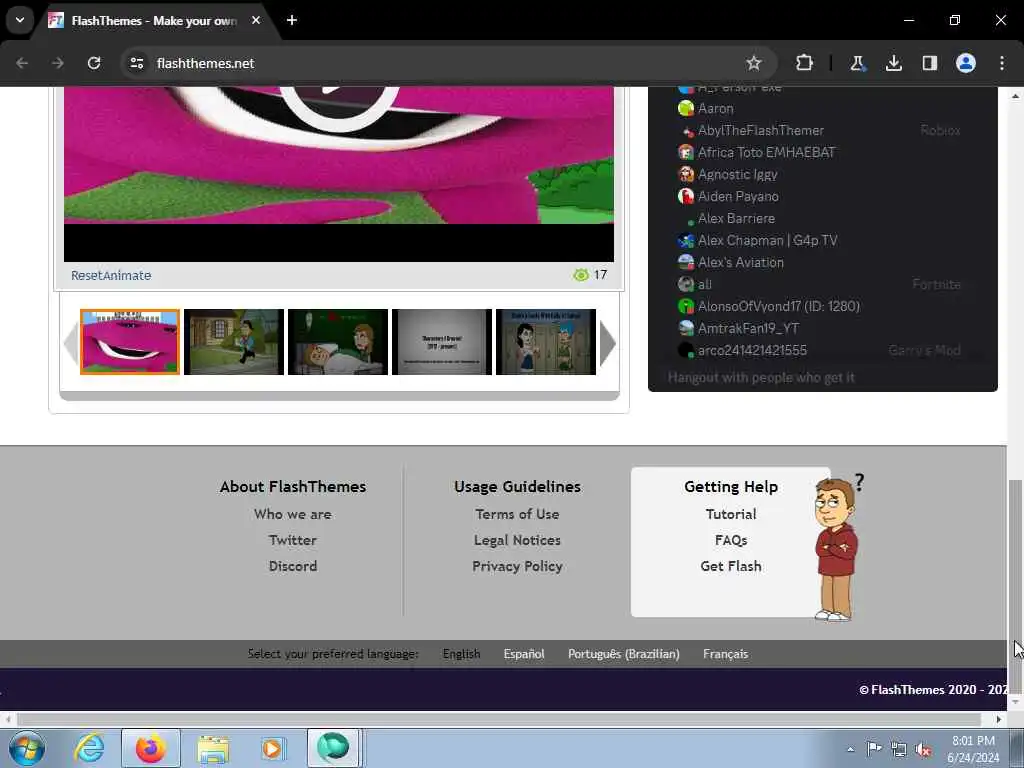
Task: Expand the tab search dropdown
Action: tap(20, 20)
